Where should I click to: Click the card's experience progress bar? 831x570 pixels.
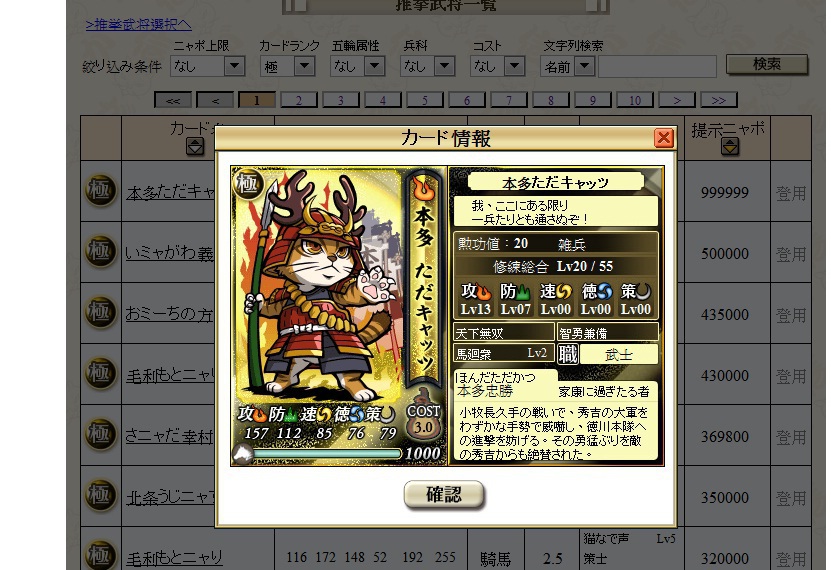click(x=327, y=453)
